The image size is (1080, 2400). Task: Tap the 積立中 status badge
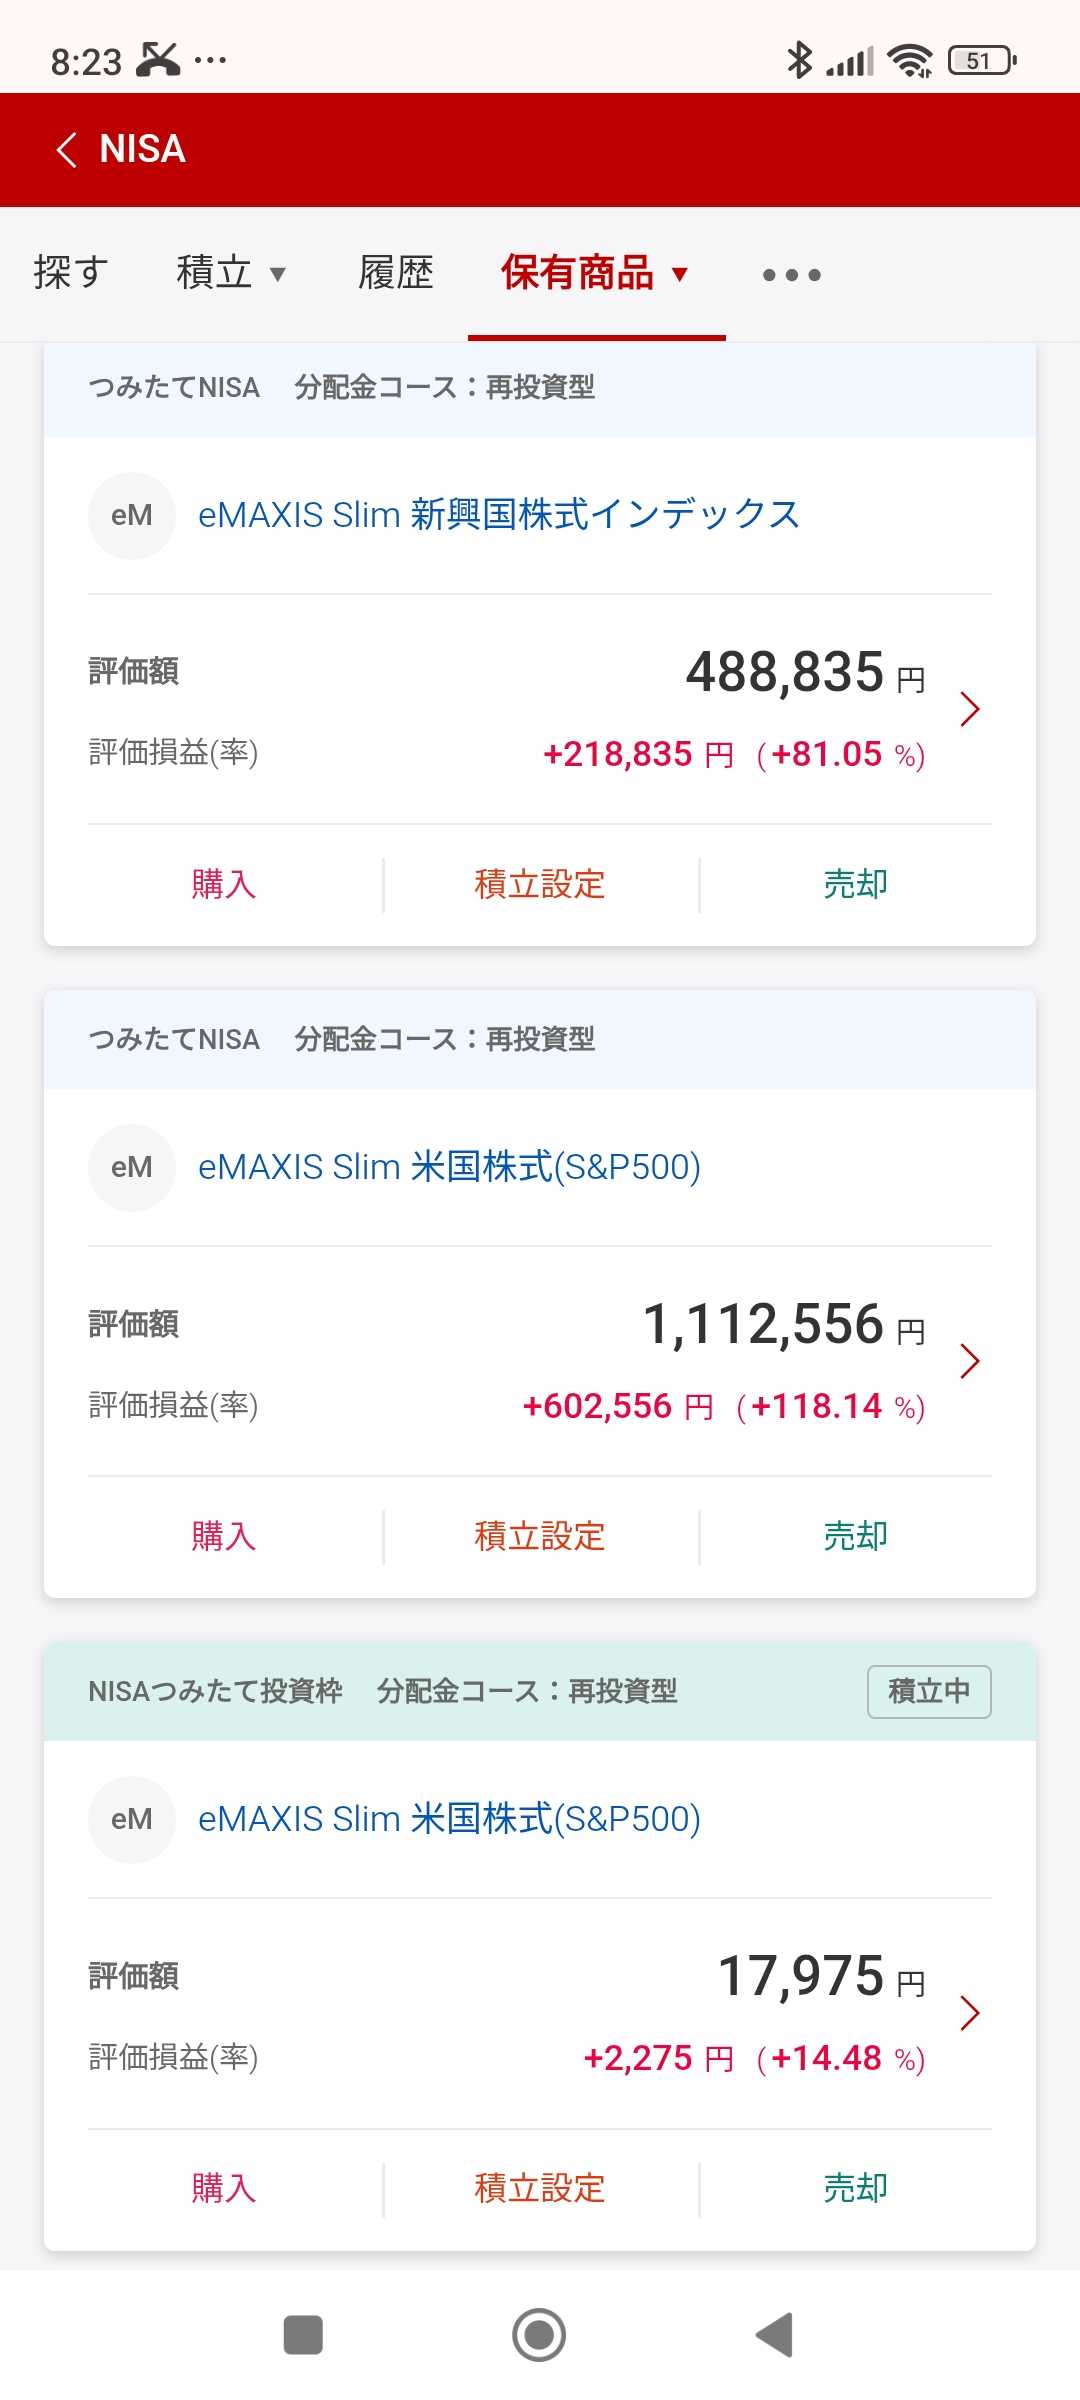click(929, 1691)
